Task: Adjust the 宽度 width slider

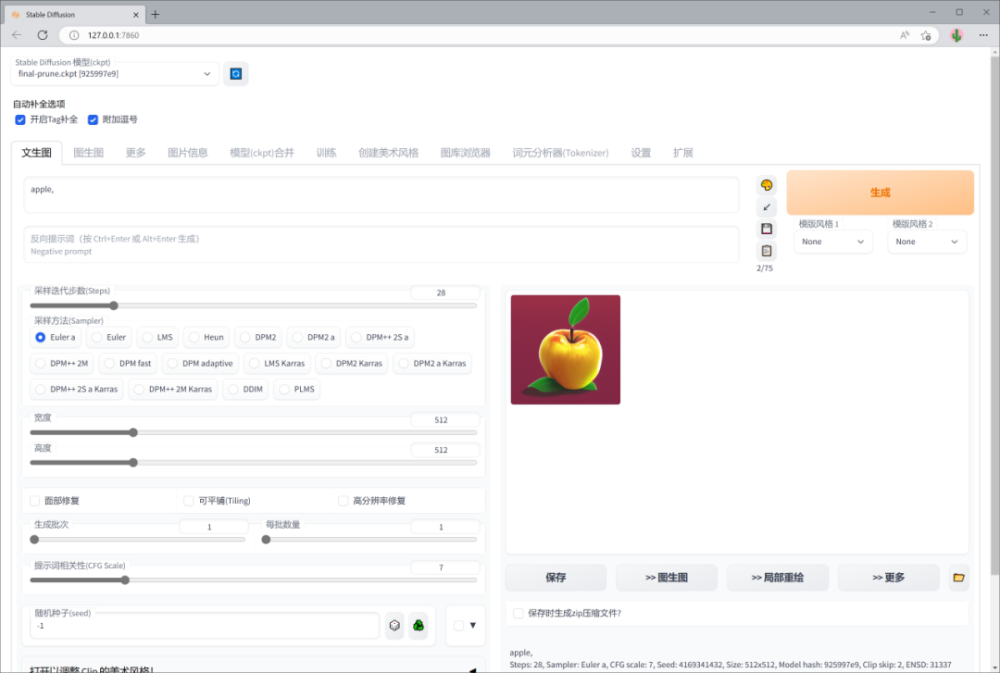Action: coord(253,433)
